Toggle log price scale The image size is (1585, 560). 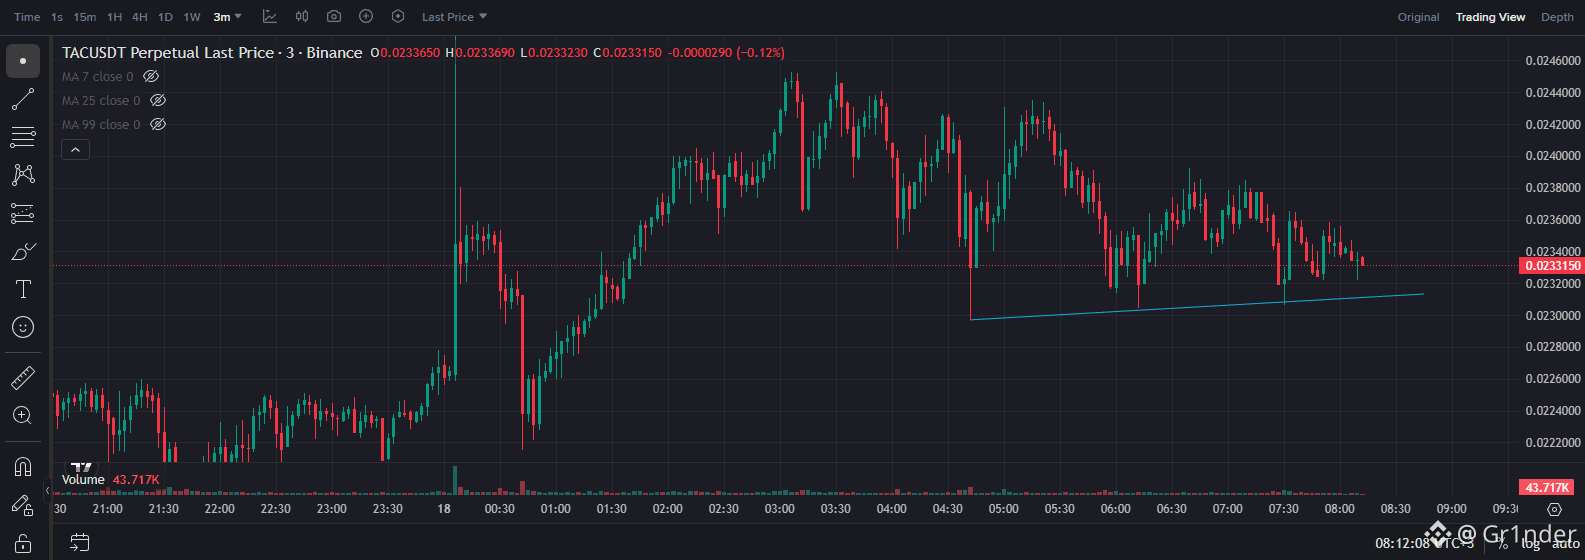click(1530, 543)
